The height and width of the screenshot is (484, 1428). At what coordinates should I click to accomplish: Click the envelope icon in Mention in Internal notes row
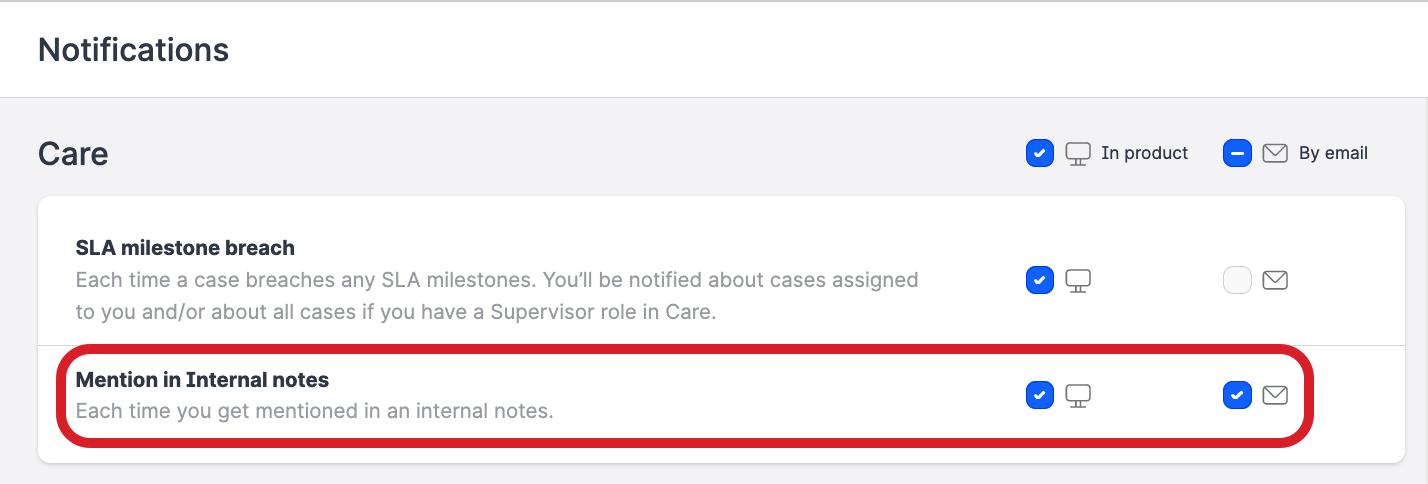pos(1274,396)
